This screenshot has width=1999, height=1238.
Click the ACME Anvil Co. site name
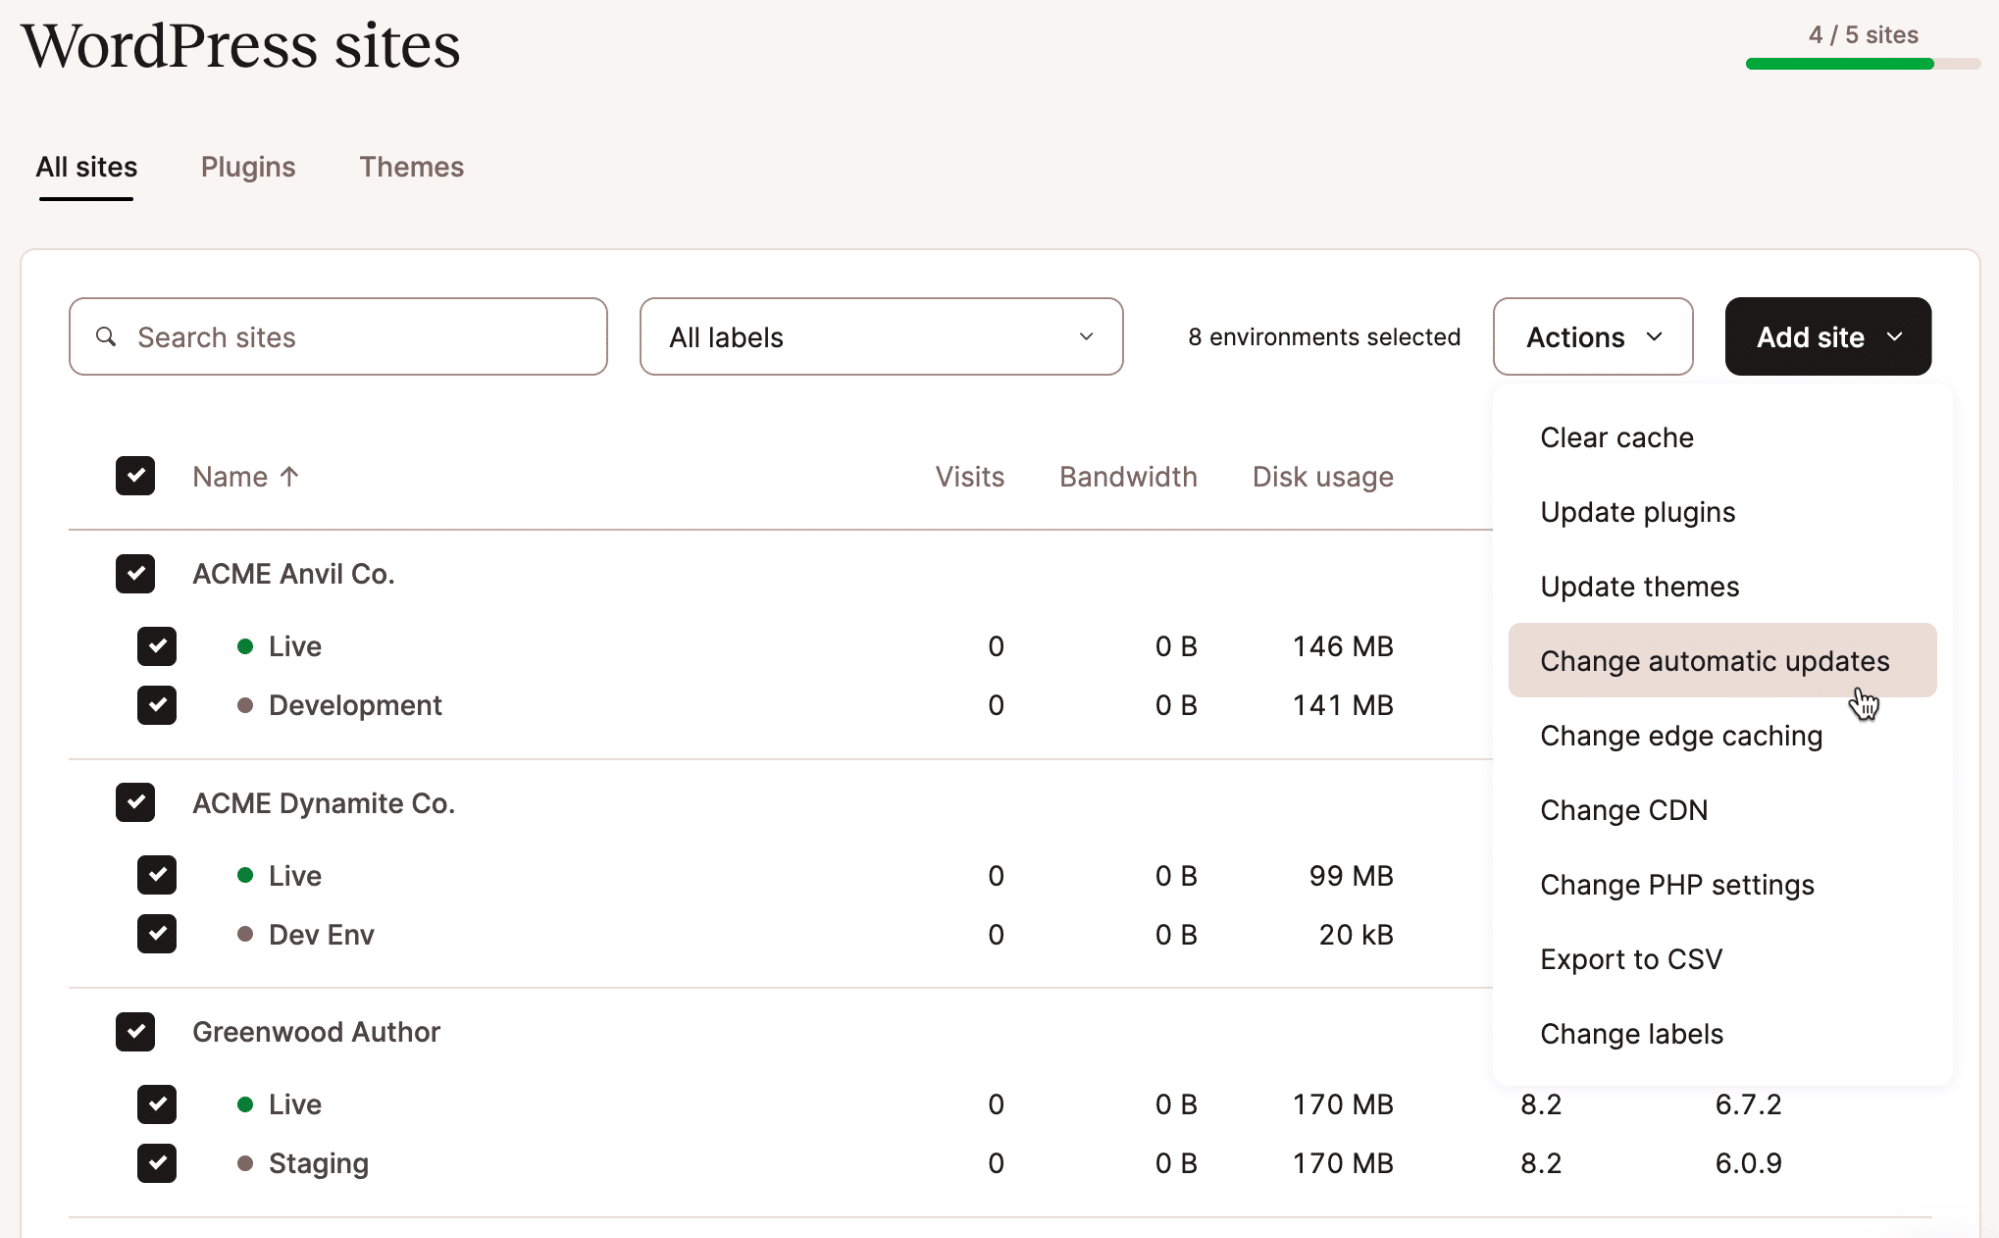coord(293,574)
